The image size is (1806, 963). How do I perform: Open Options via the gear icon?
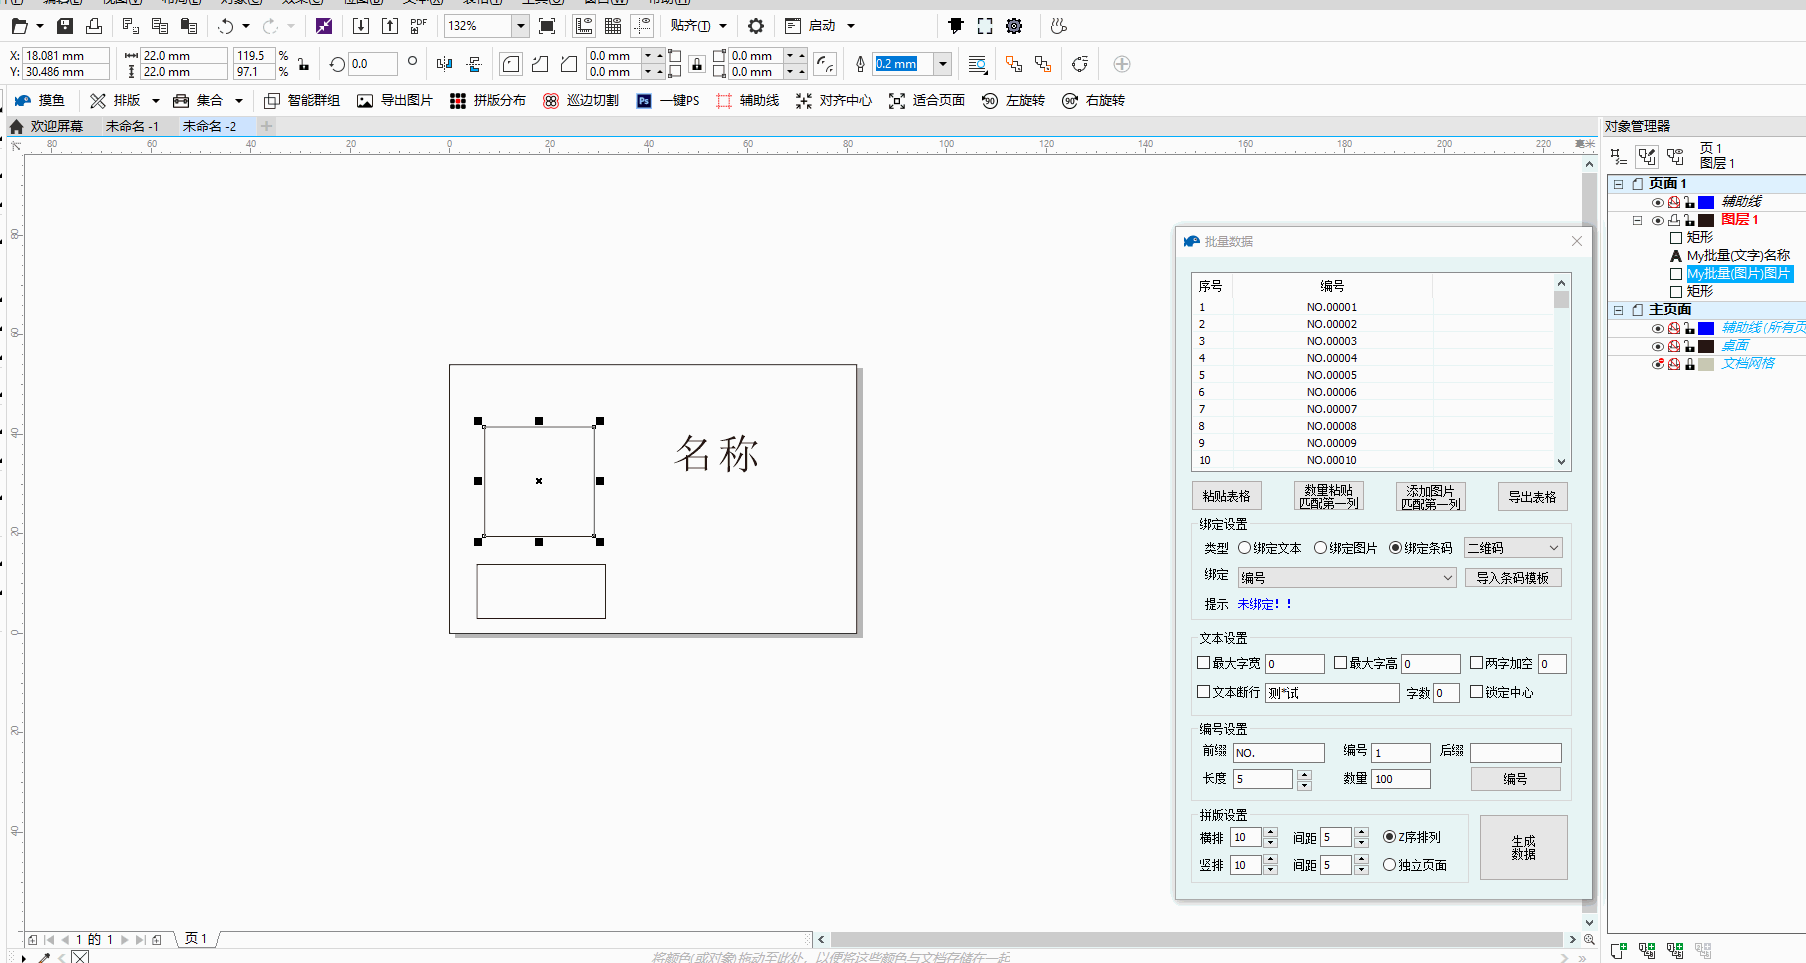756,26
